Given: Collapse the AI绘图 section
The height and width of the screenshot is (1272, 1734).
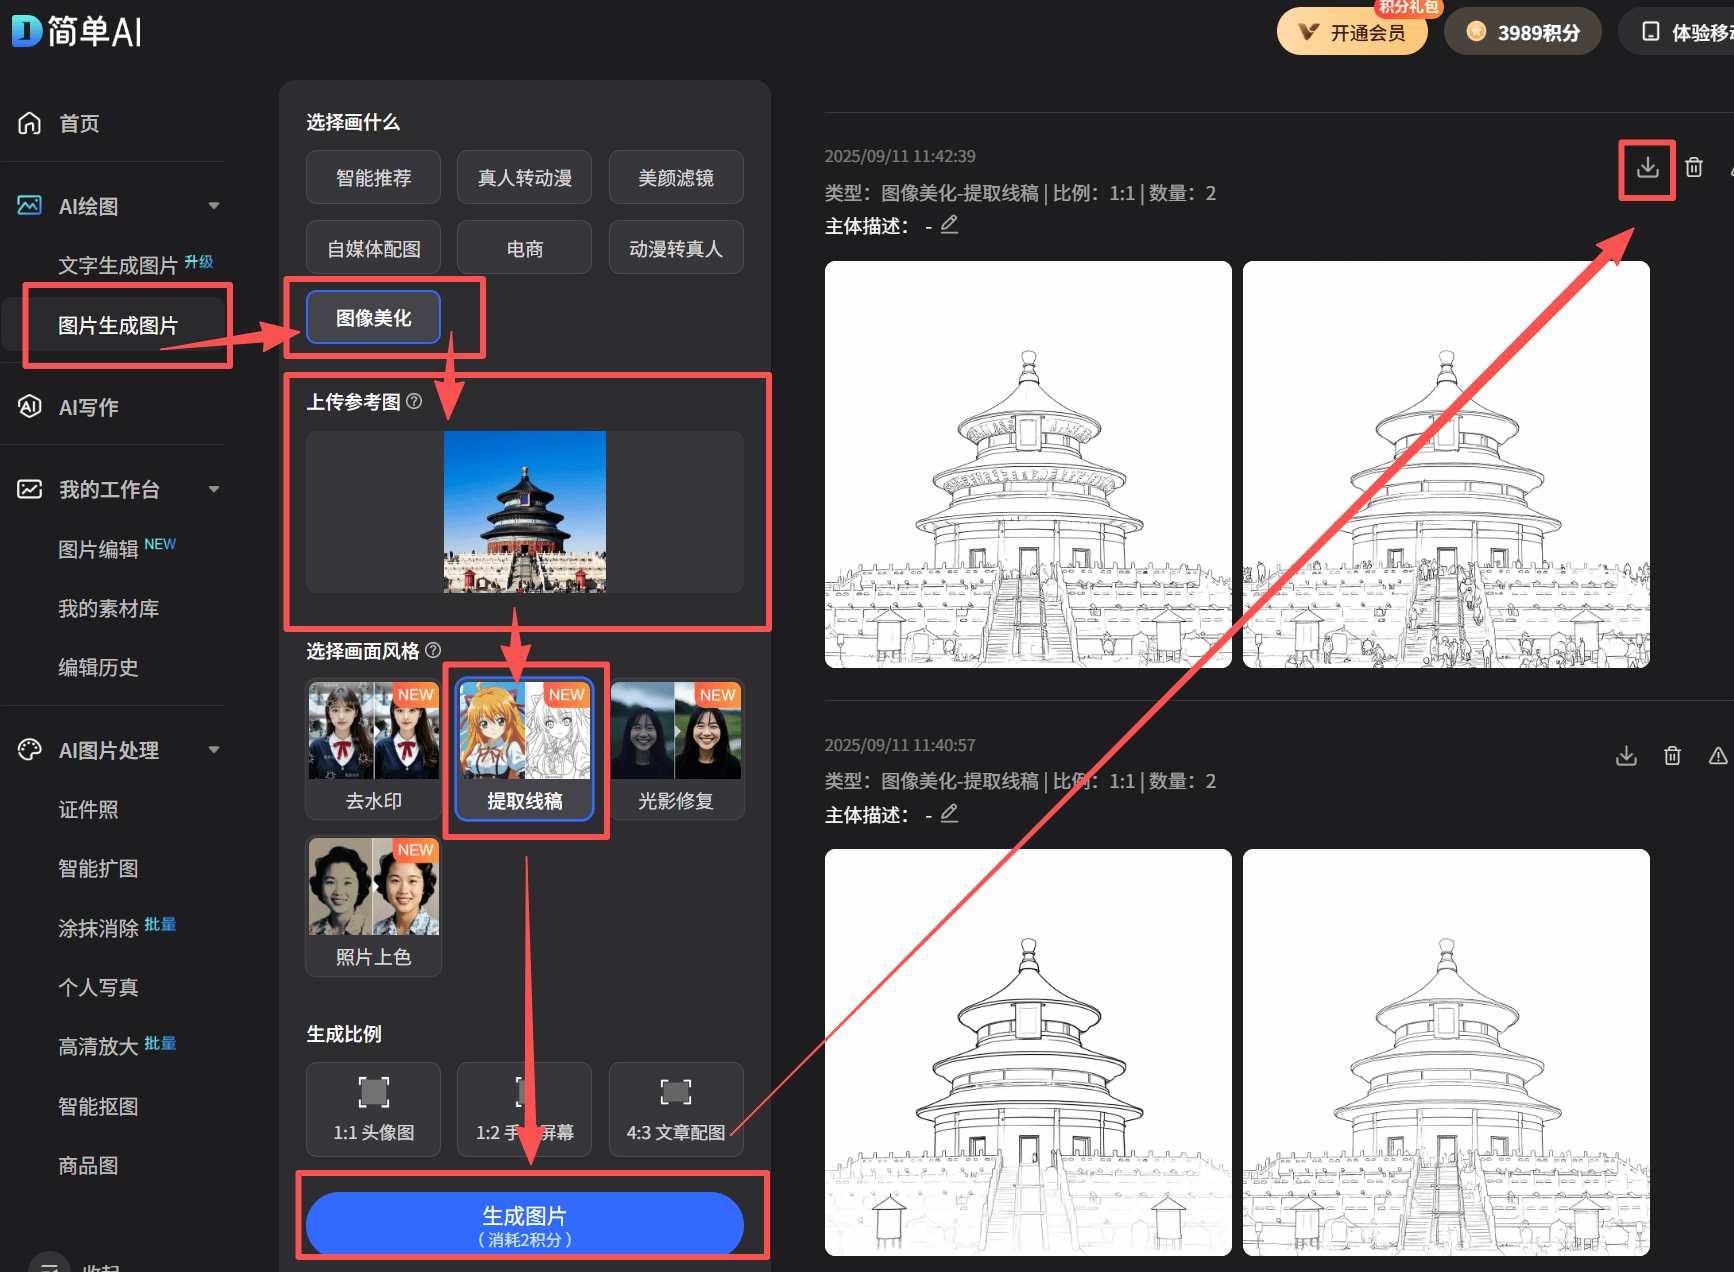Looking at the screenshot, I should 214,205.
